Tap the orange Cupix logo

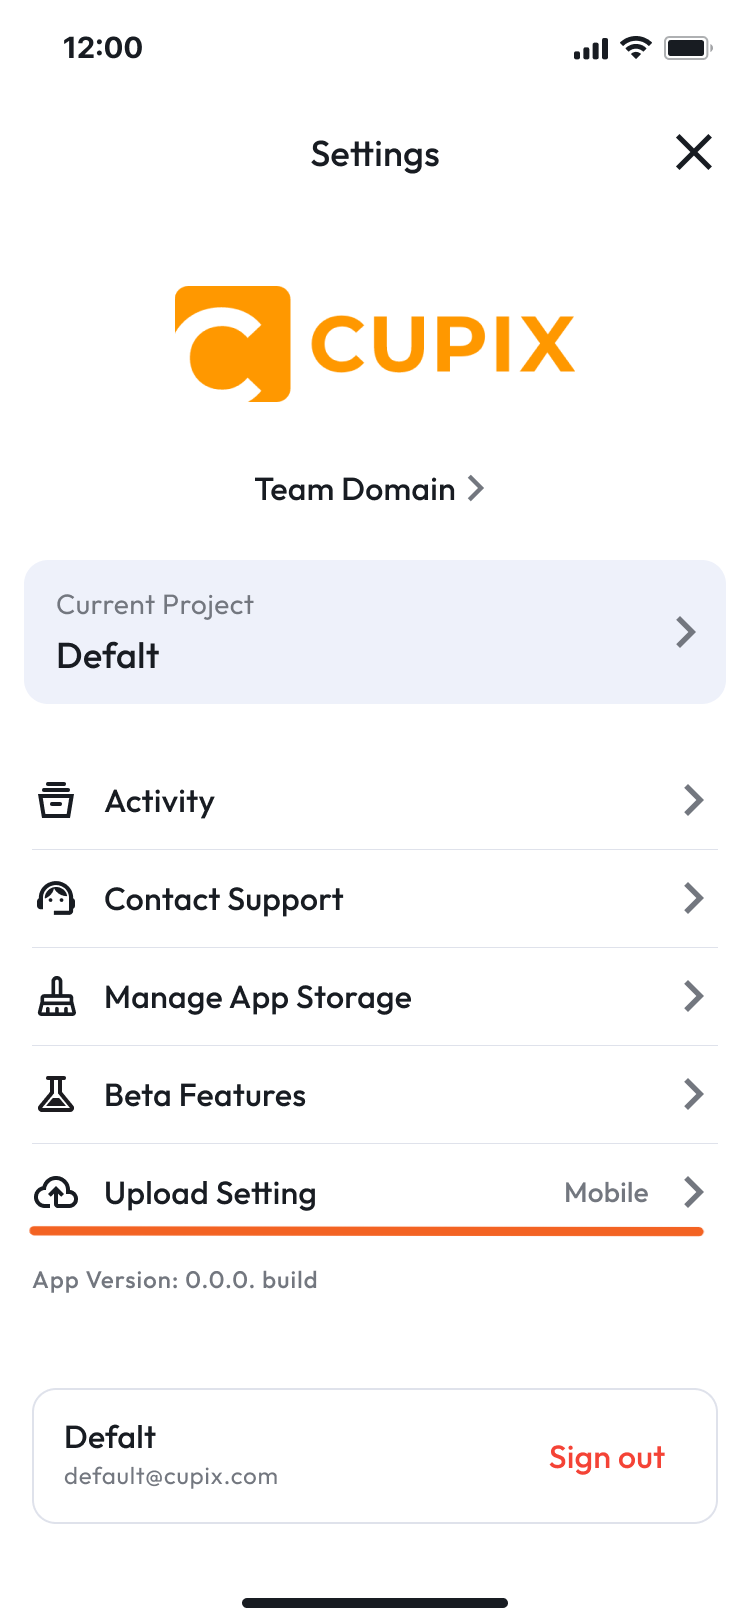pos(374,344)
